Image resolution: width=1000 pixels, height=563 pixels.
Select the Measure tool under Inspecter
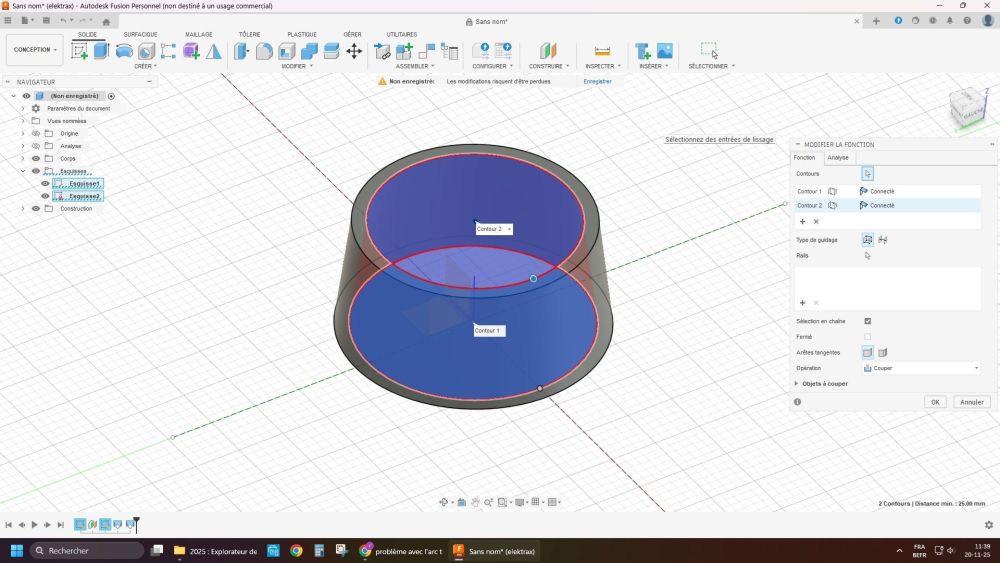tap(602, 51)
